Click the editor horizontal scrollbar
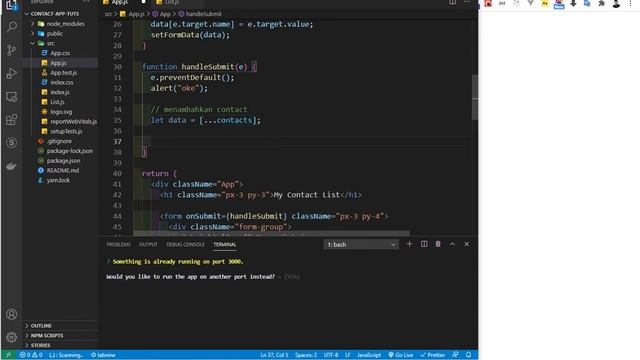 tap(271, 233)
